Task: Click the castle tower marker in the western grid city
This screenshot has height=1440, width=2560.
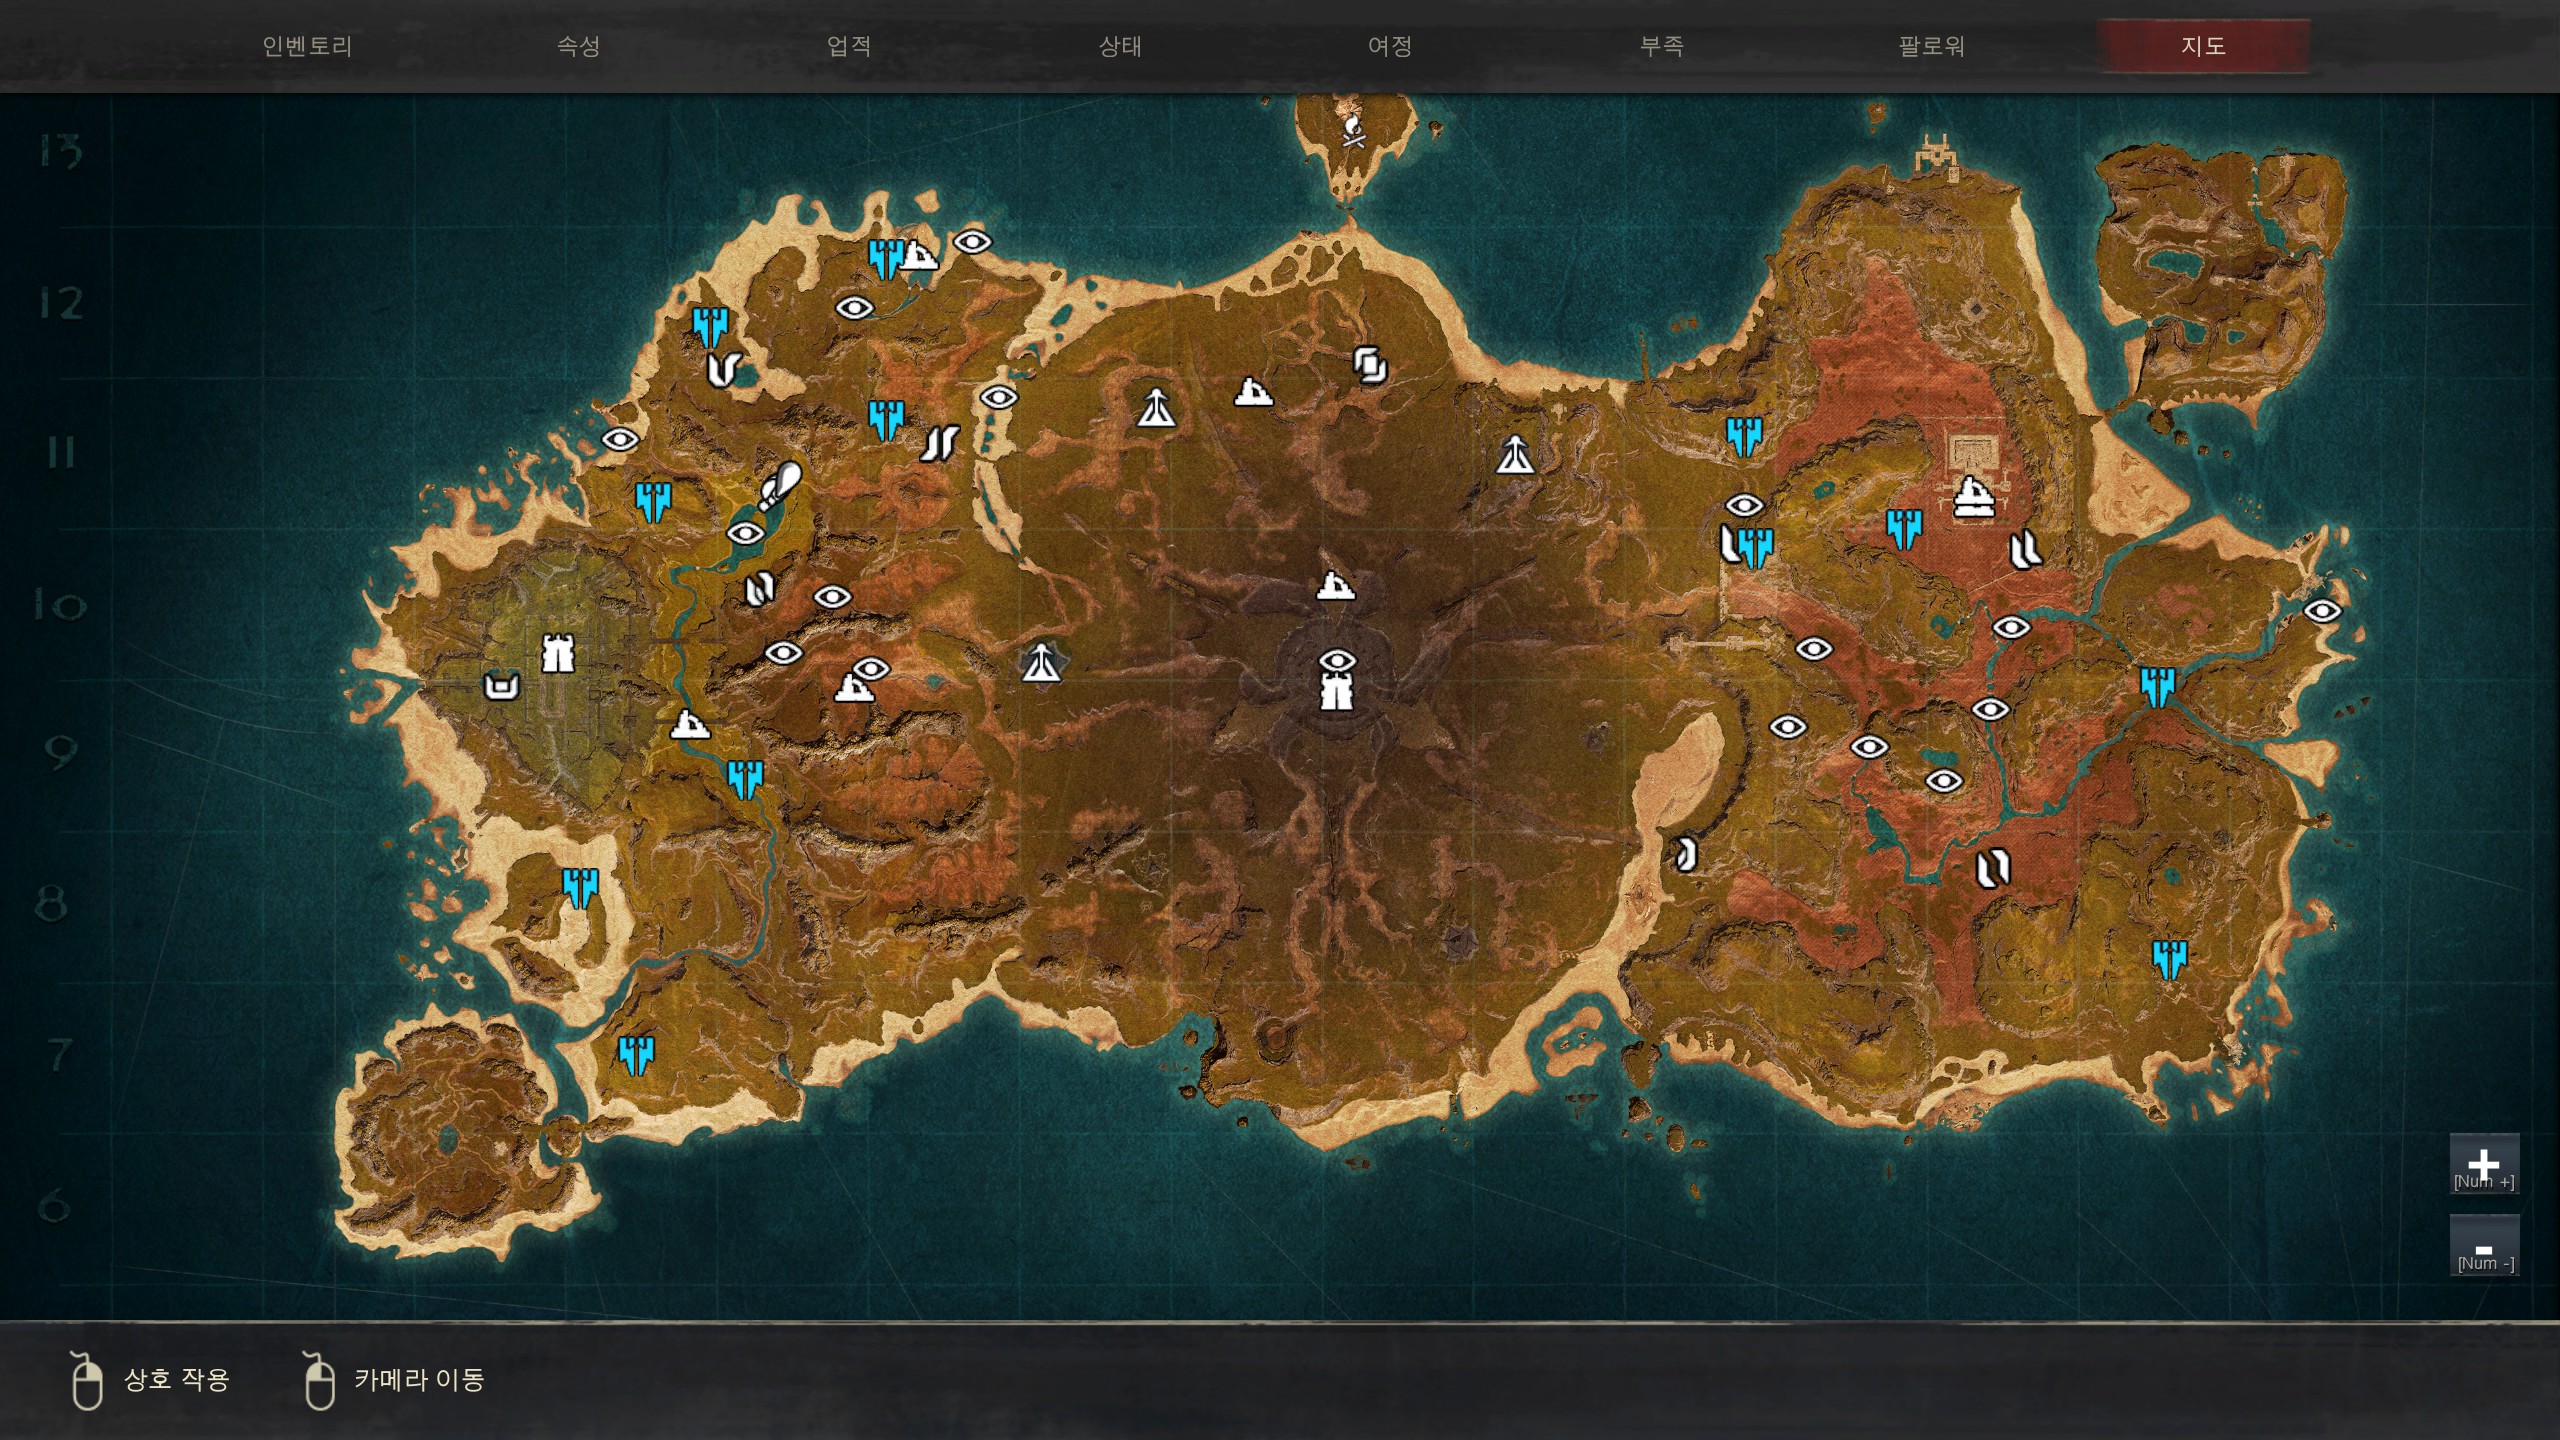Action: coord(558,654)
